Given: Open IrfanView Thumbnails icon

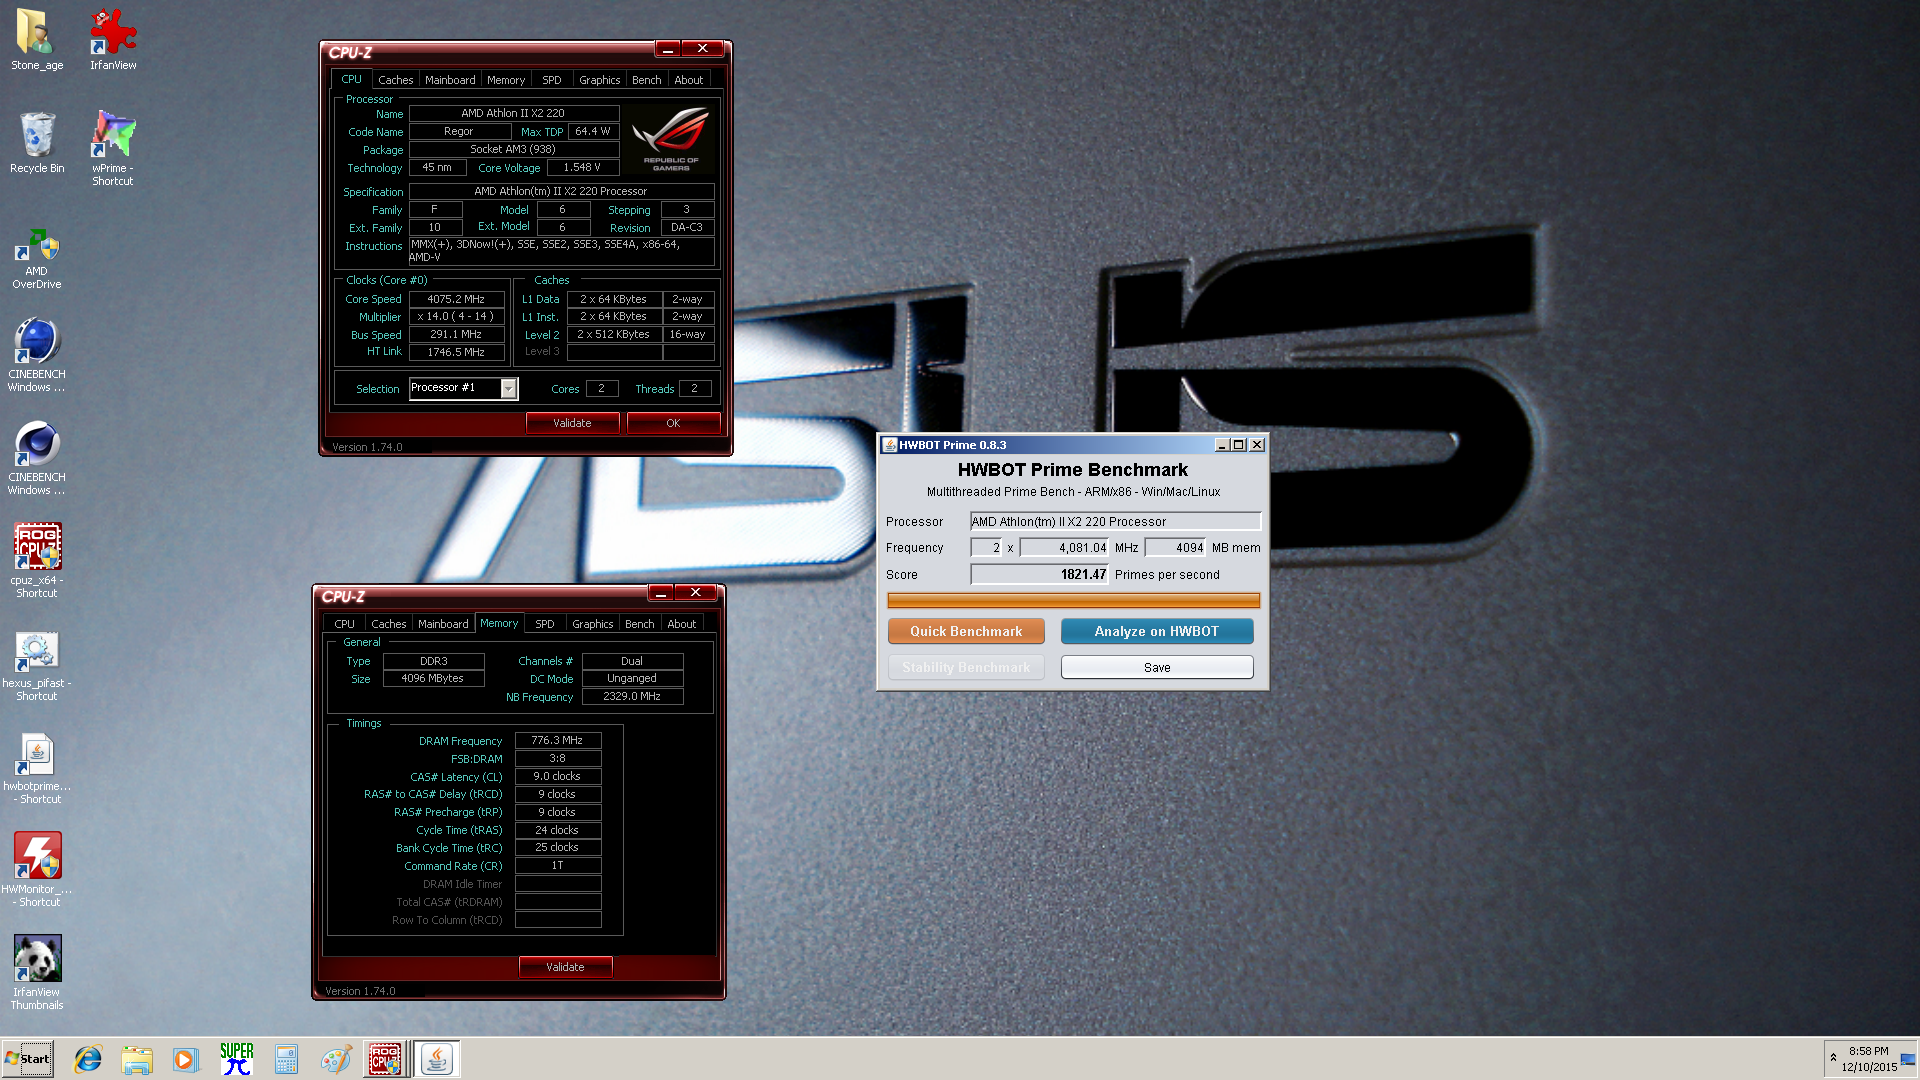Looking at the screenshot, I should click(37, 973).
